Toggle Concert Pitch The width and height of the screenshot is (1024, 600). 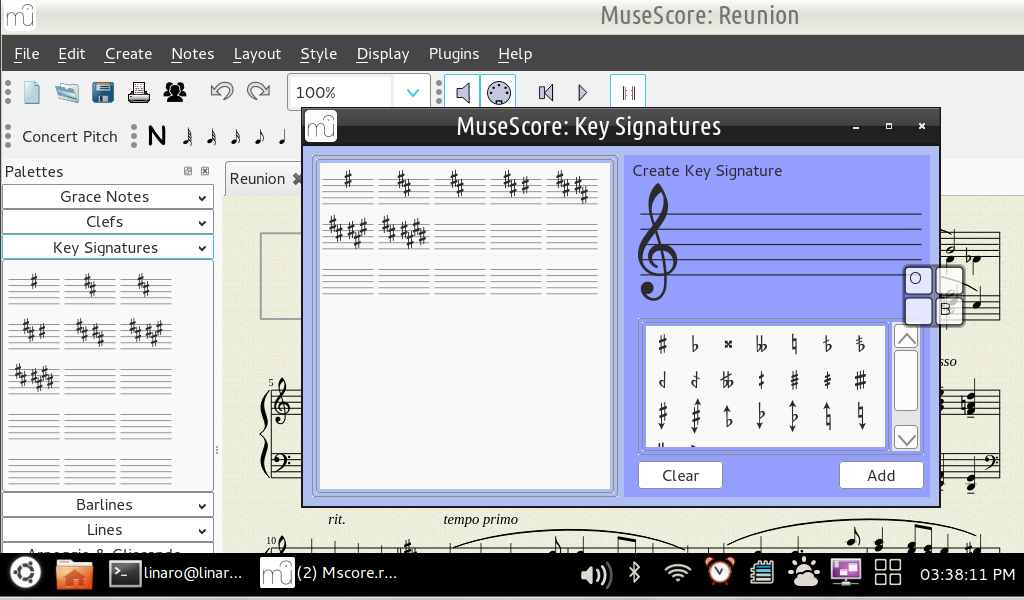70,136
